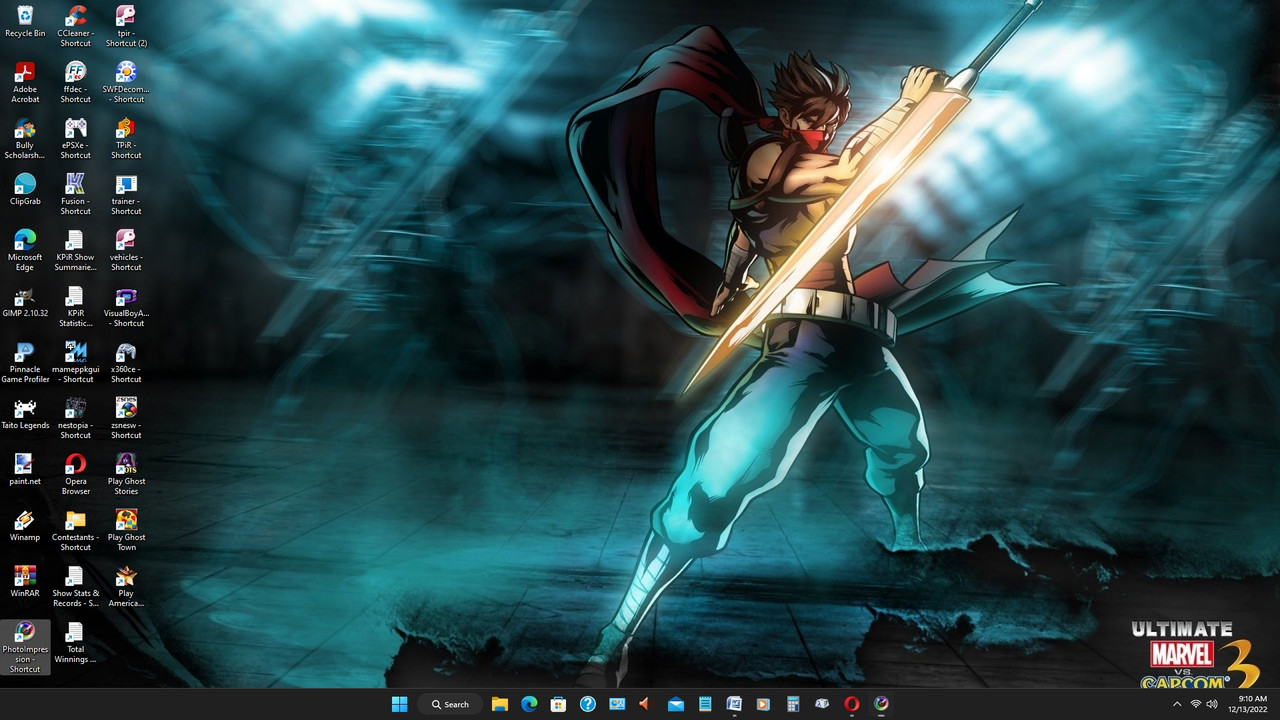Select the ffdec shortcut icon
Image resolution: width=1280 pixels, height=720 pixels.
click(75, 82)
